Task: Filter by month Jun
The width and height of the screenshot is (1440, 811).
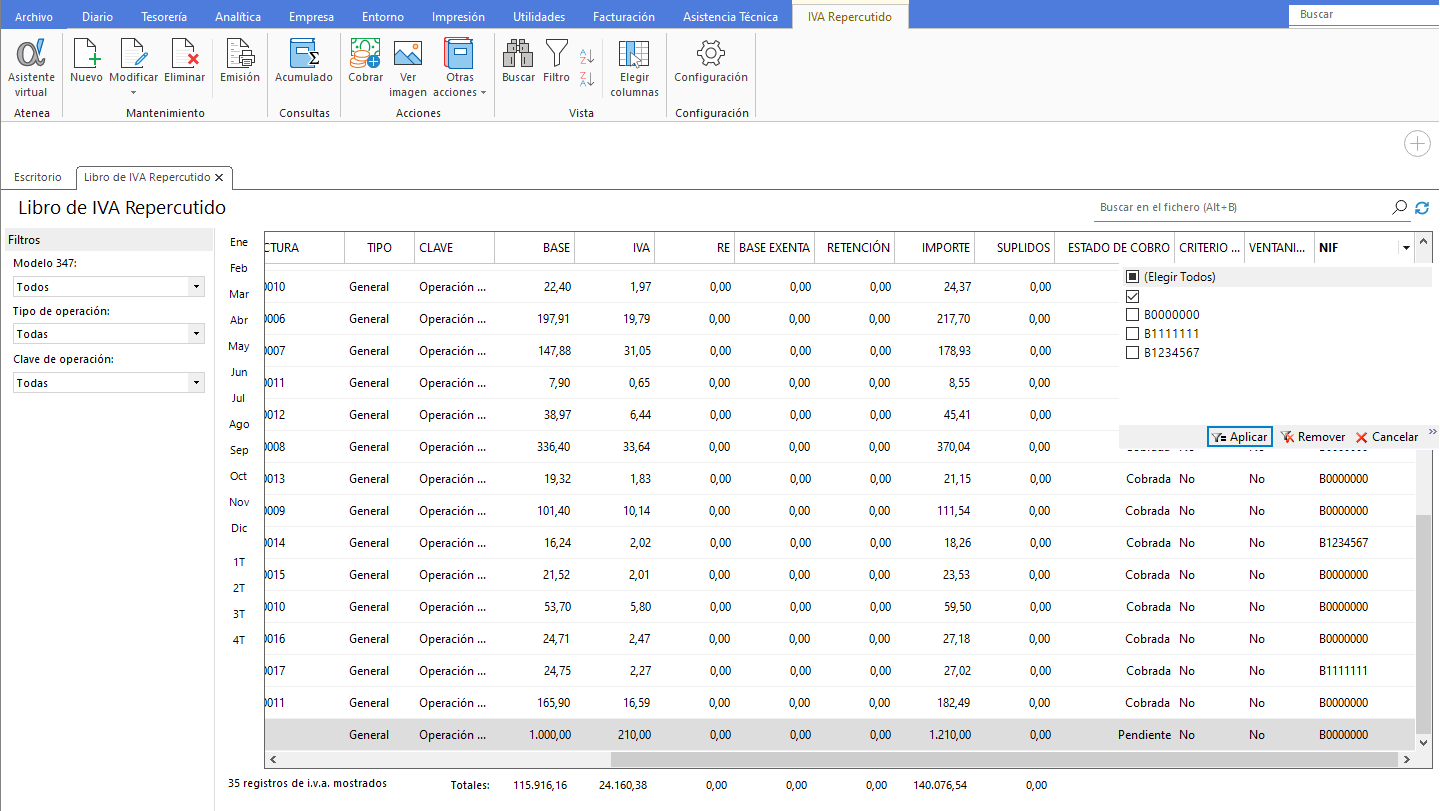Action: [x=239, y=372]
